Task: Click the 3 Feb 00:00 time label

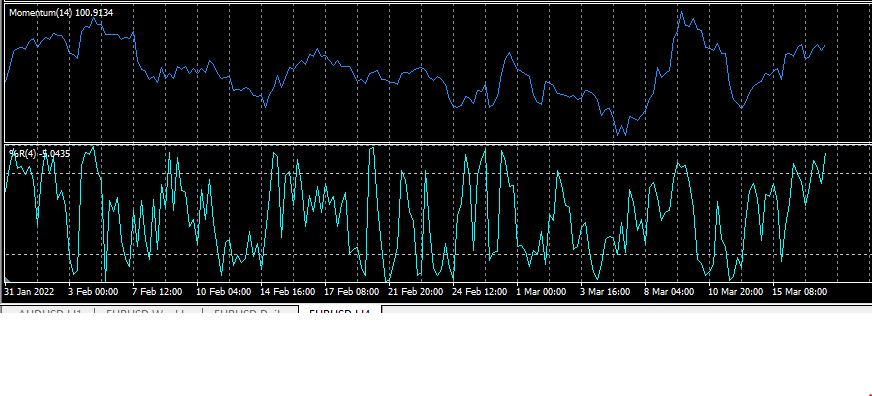Action: click(x=93, y=291)
